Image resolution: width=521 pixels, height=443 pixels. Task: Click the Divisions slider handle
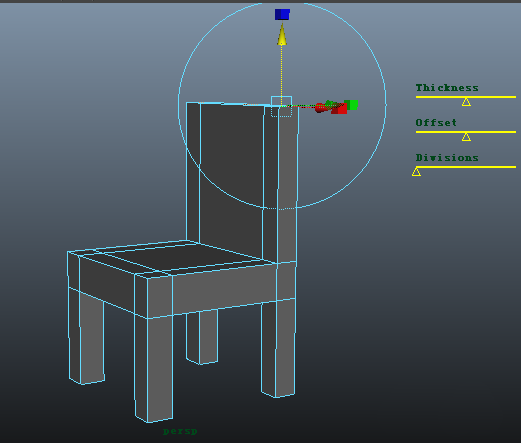coord(416,172)
